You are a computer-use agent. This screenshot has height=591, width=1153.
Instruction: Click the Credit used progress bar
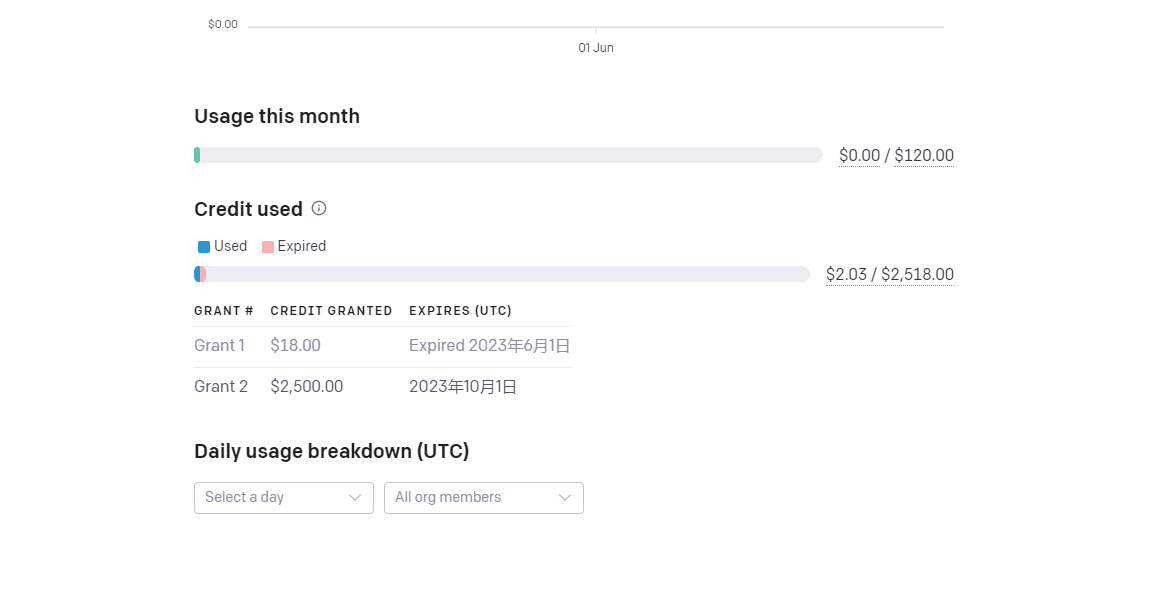502,274
